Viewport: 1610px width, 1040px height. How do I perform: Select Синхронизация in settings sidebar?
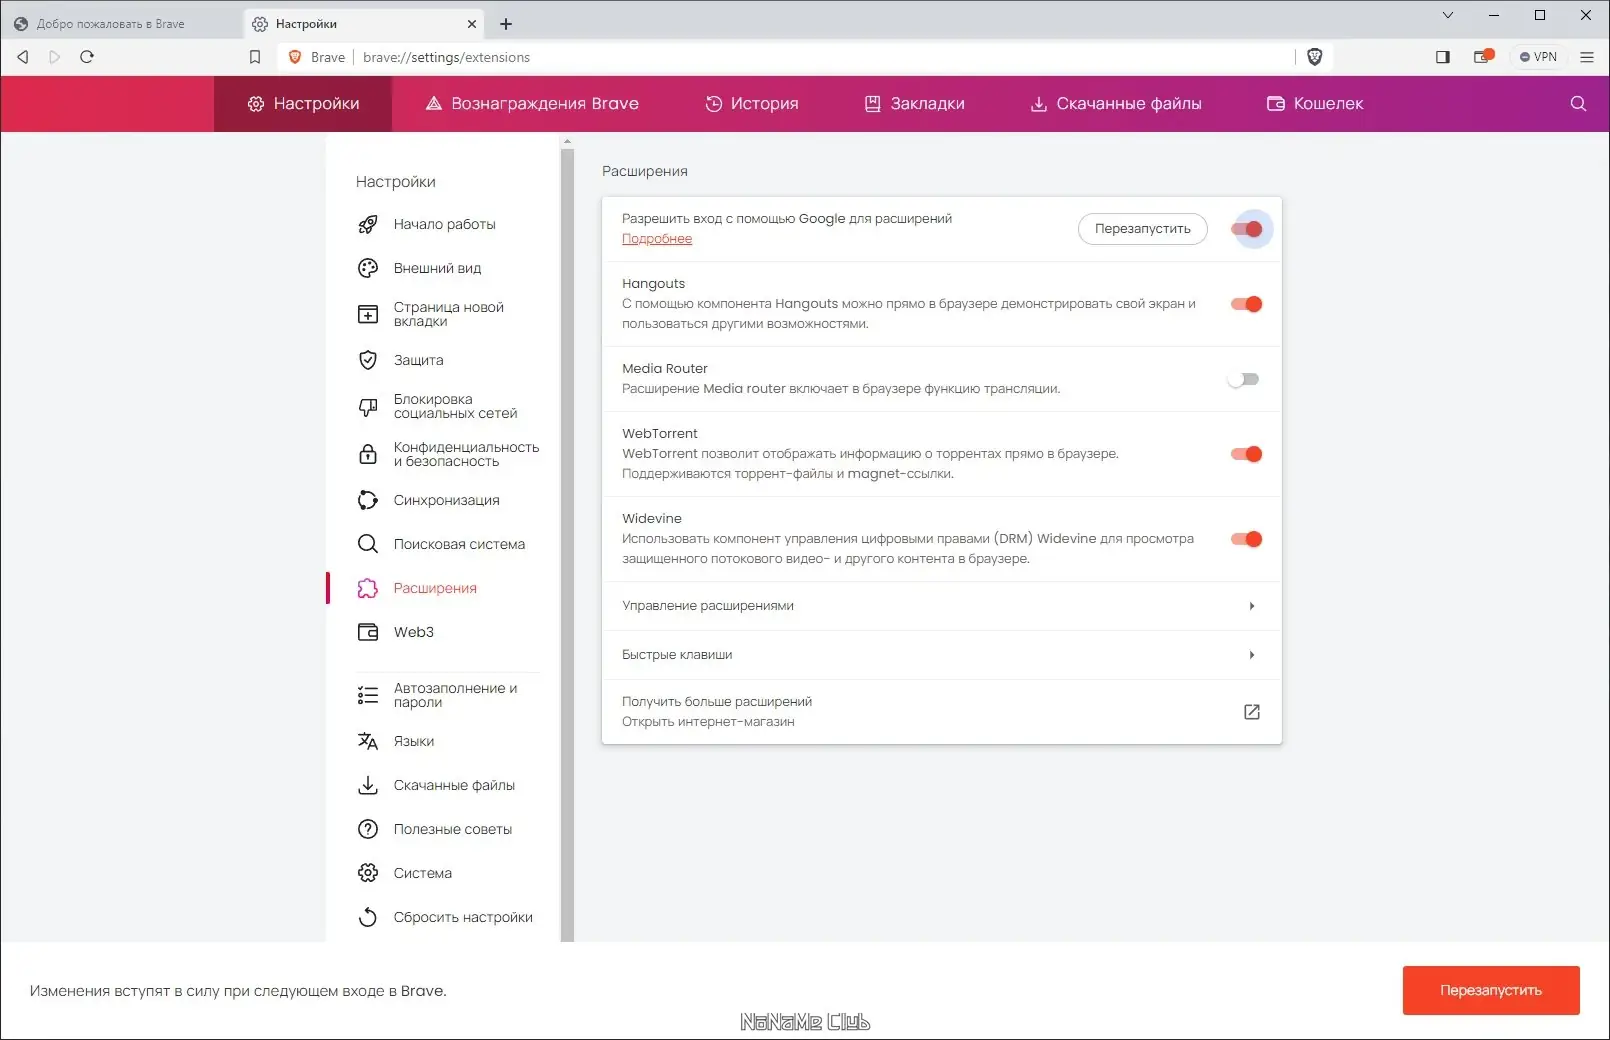tap(447, 500)
